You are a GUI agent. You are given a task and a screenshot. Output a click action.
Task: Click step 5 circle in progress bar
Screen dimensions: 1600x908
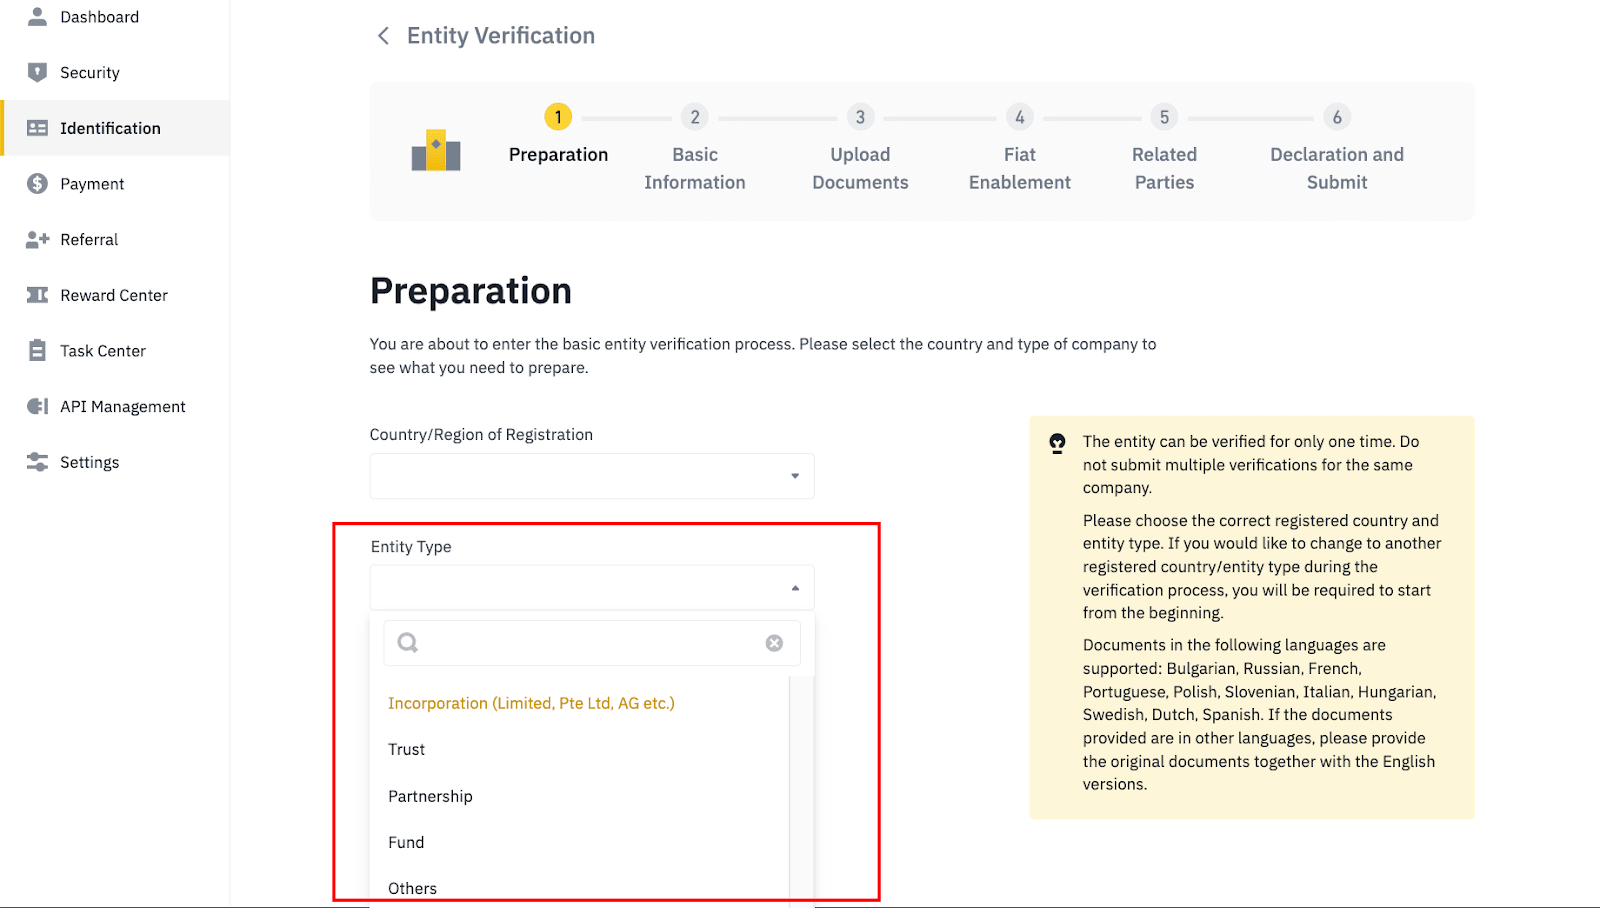(1164, 117)
